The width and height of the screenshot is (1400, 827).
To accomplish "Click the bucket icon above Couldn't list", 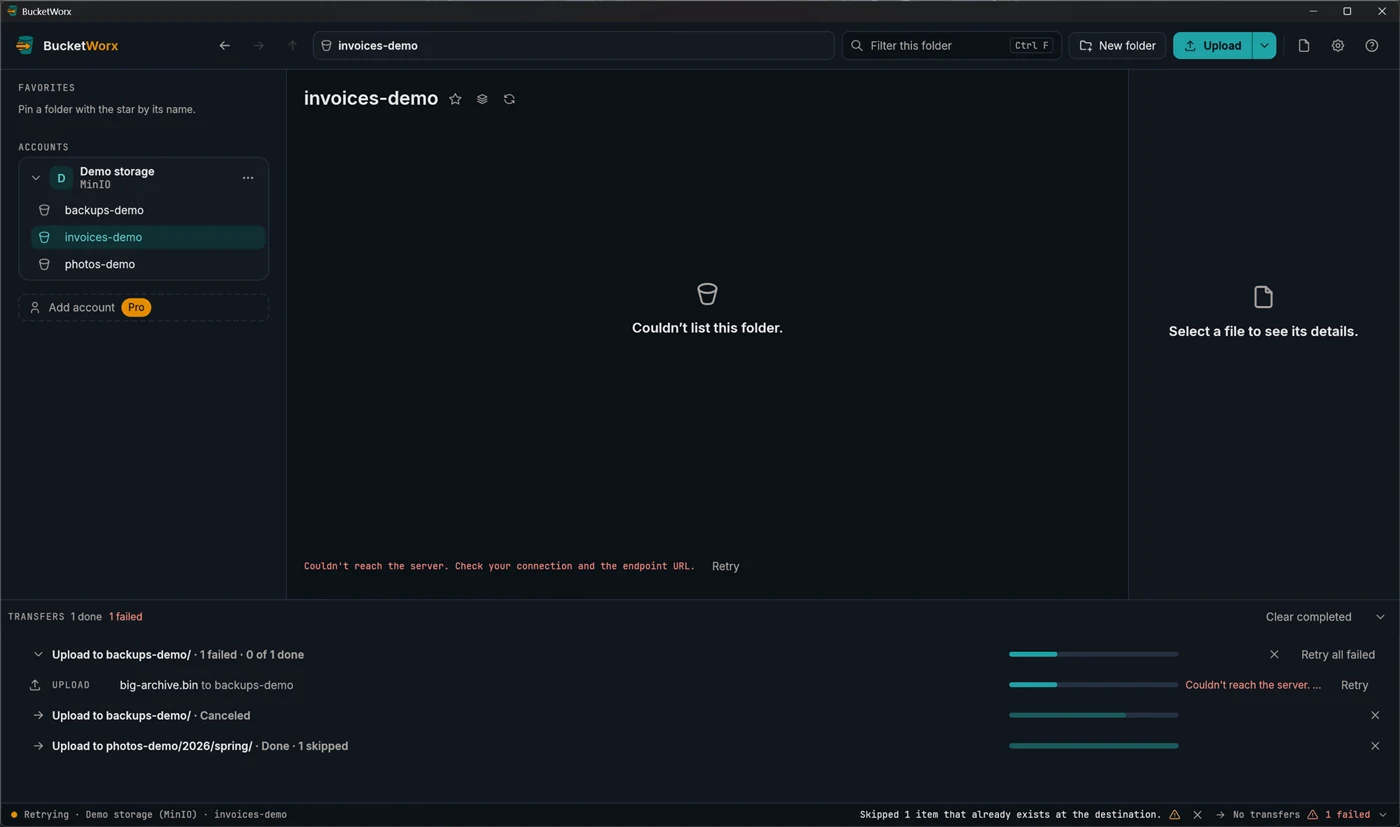I will 707,294.
